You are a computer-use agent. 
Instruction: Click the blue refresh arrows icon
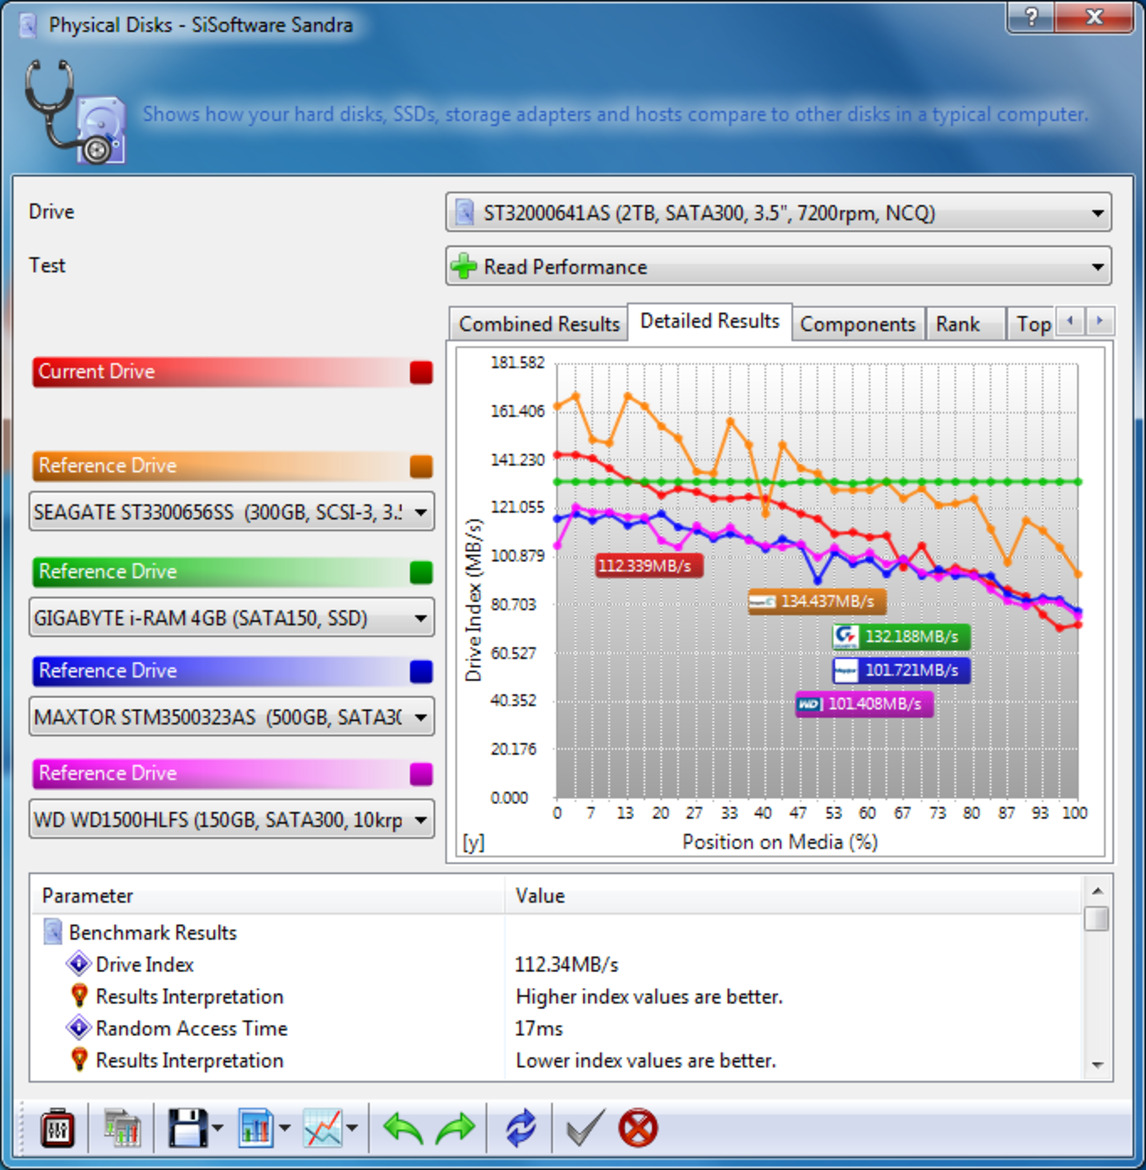520,1128
